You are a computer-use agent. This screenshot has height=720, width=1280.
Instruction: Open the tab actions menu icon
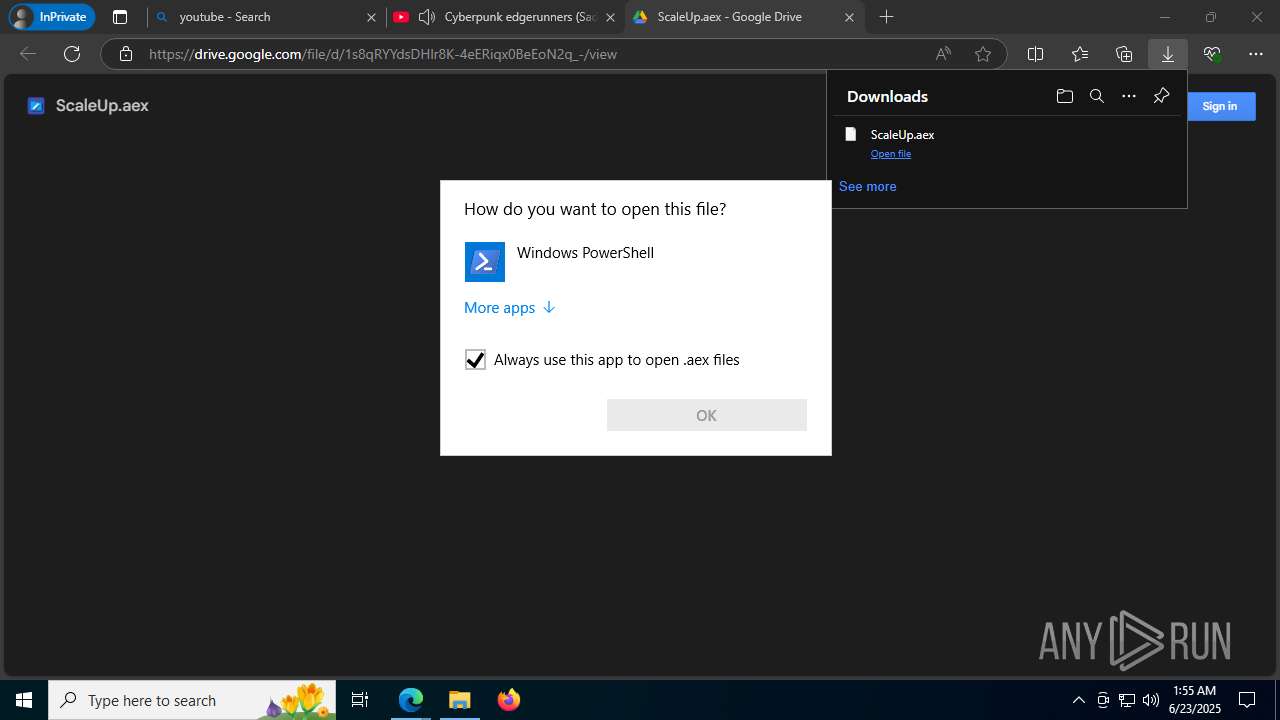coord(120,17)
